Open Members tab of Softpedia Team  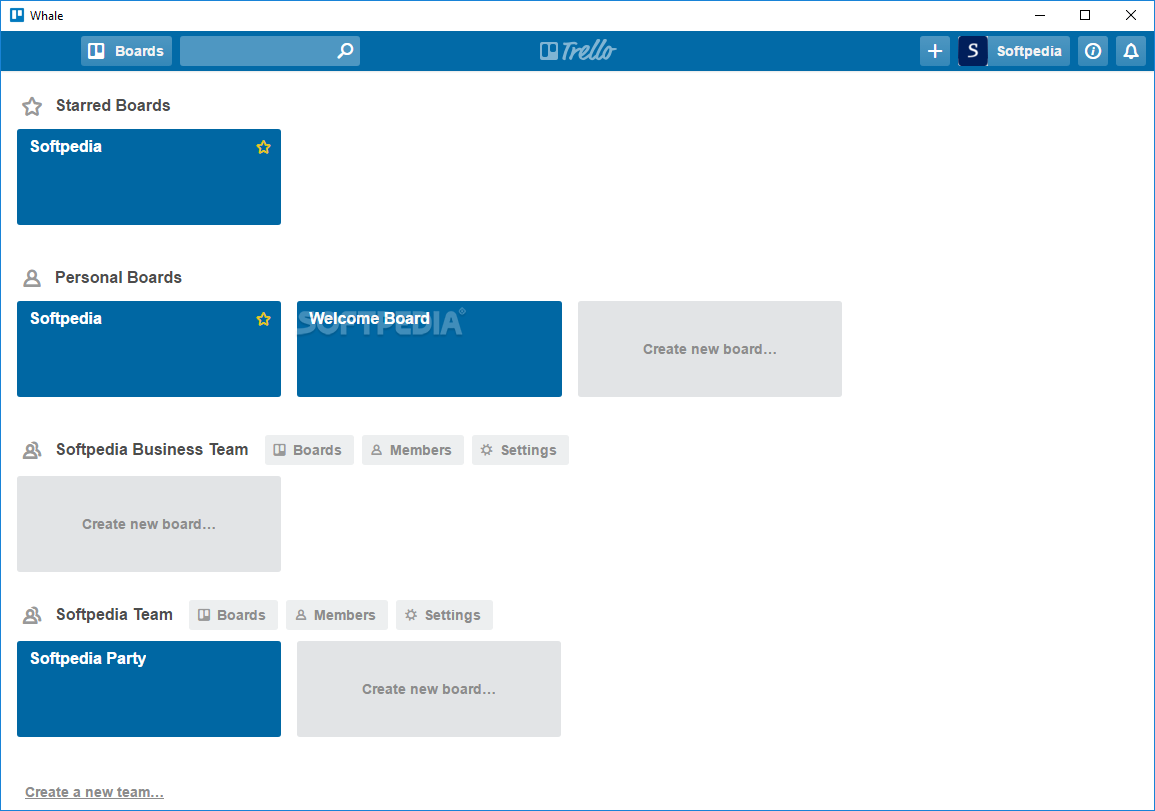tap(337, 615)
